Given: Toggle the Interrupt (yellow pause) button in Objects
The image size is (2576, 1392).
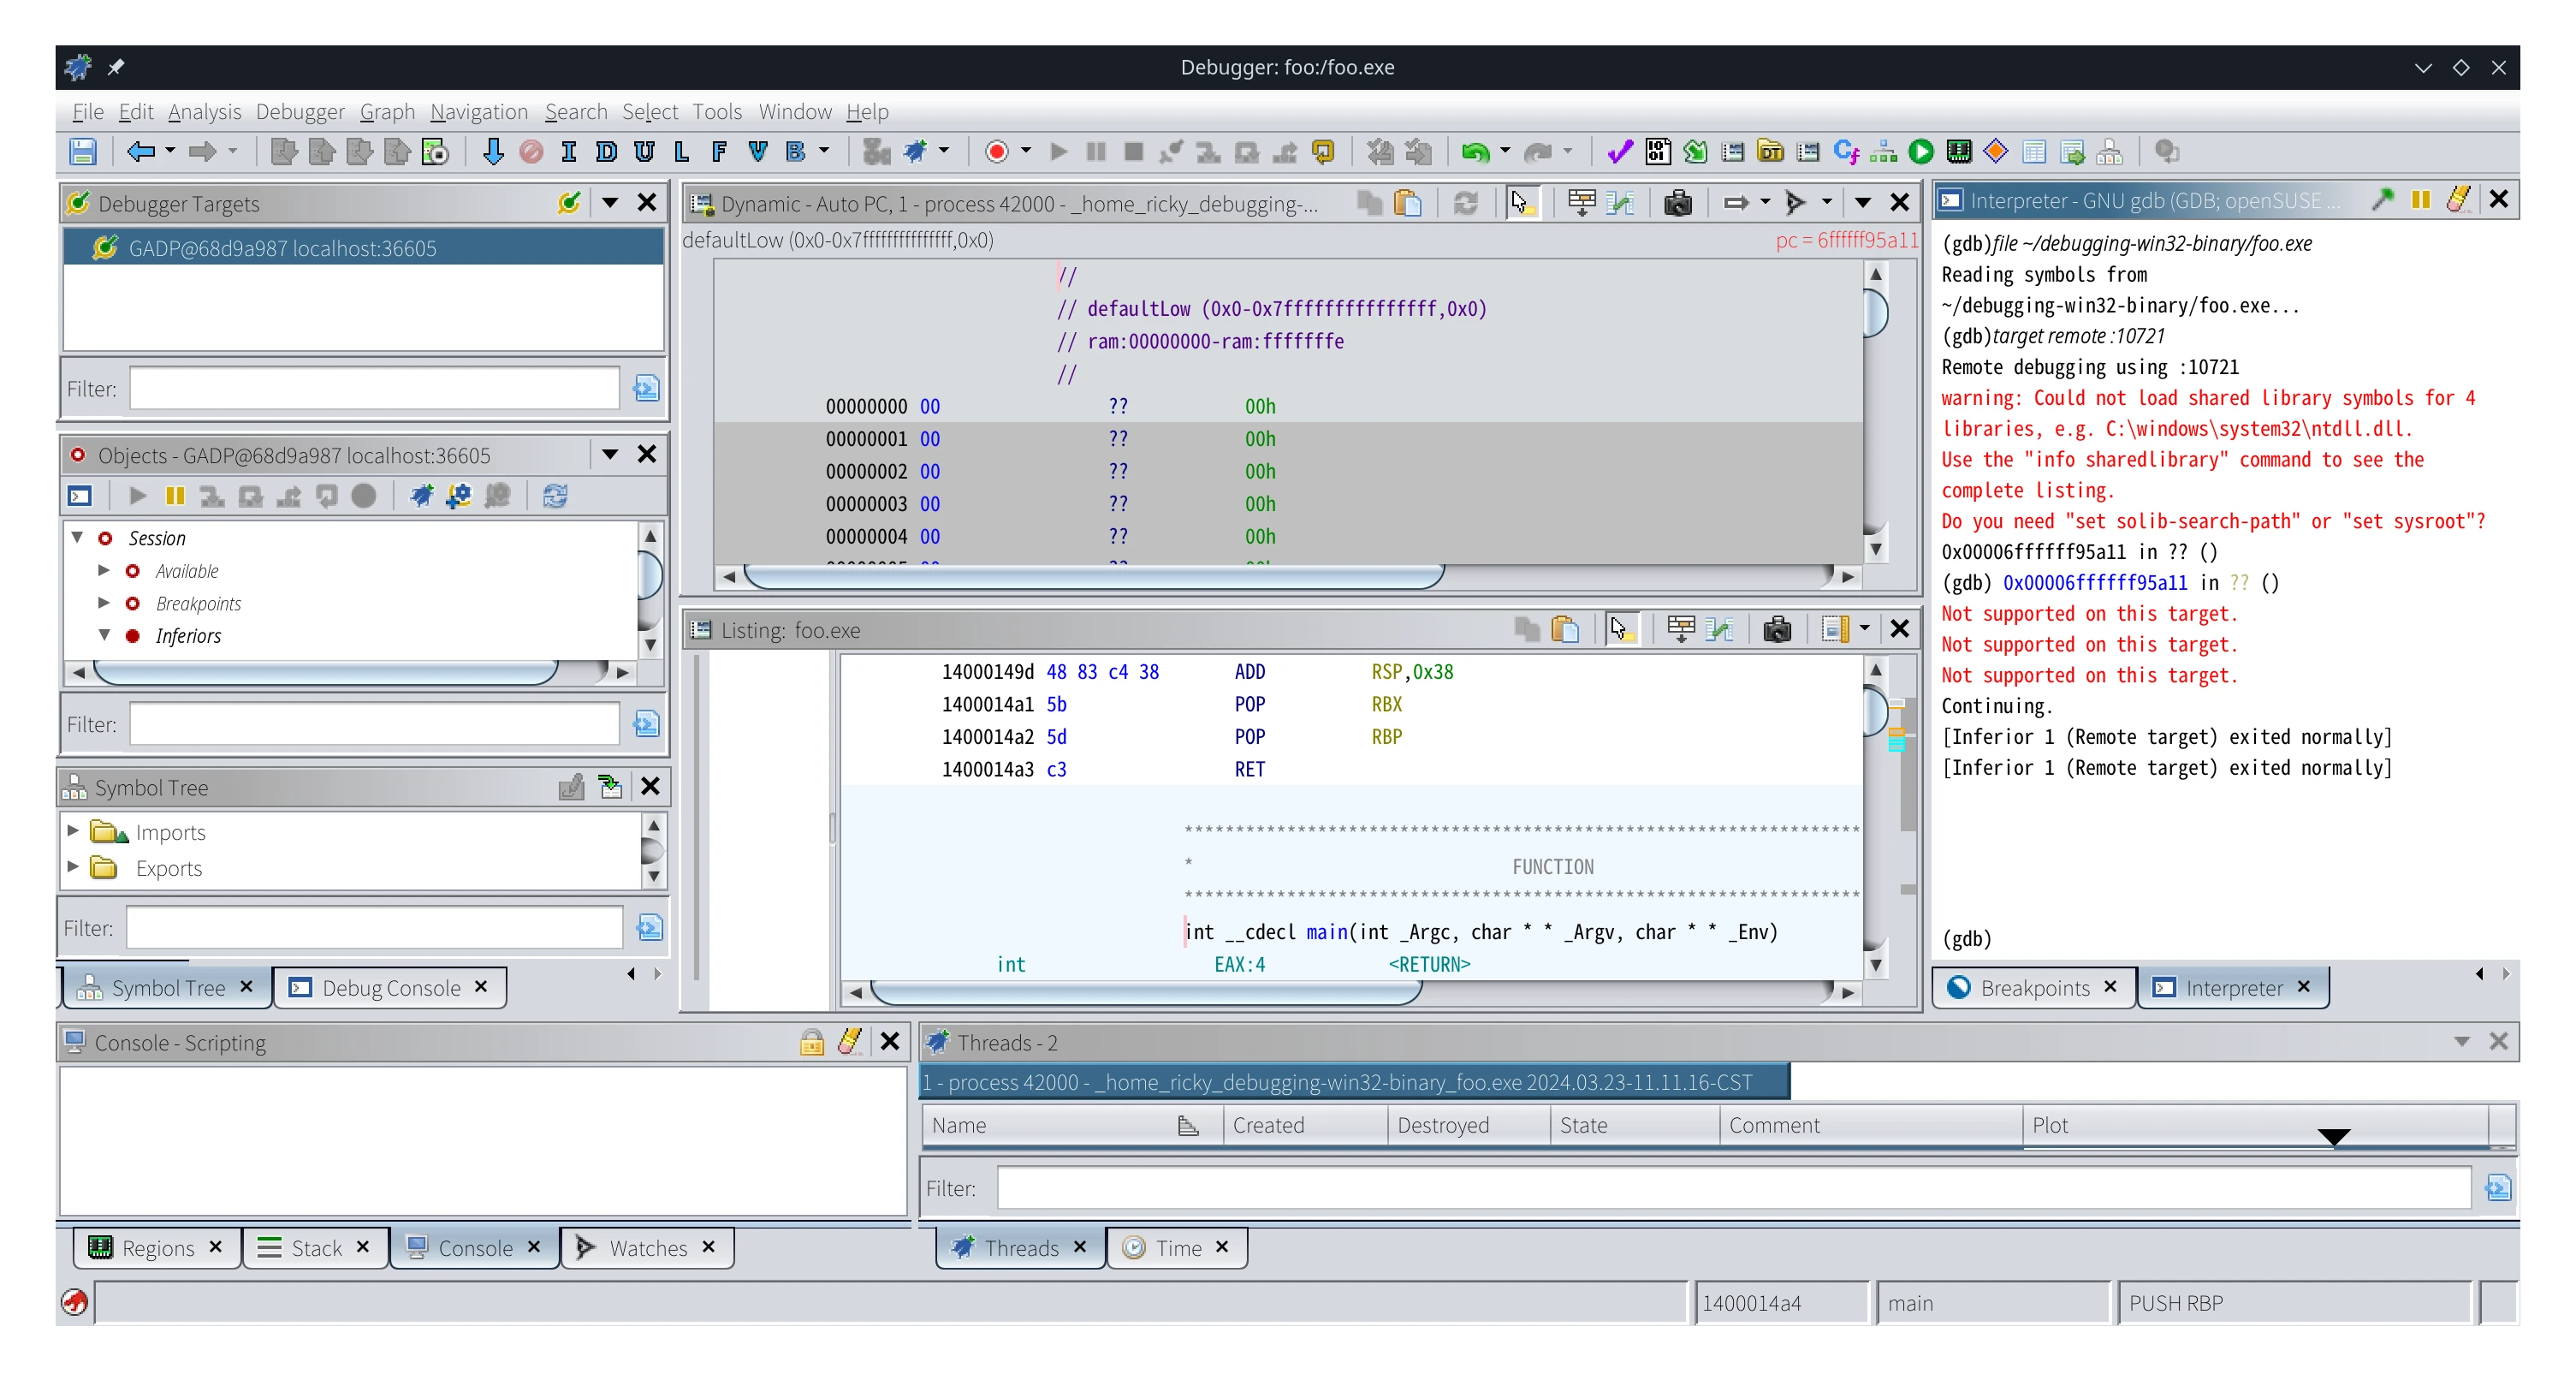Looking at the screenshot, I should pyautogui.click(x=175, y=496).
